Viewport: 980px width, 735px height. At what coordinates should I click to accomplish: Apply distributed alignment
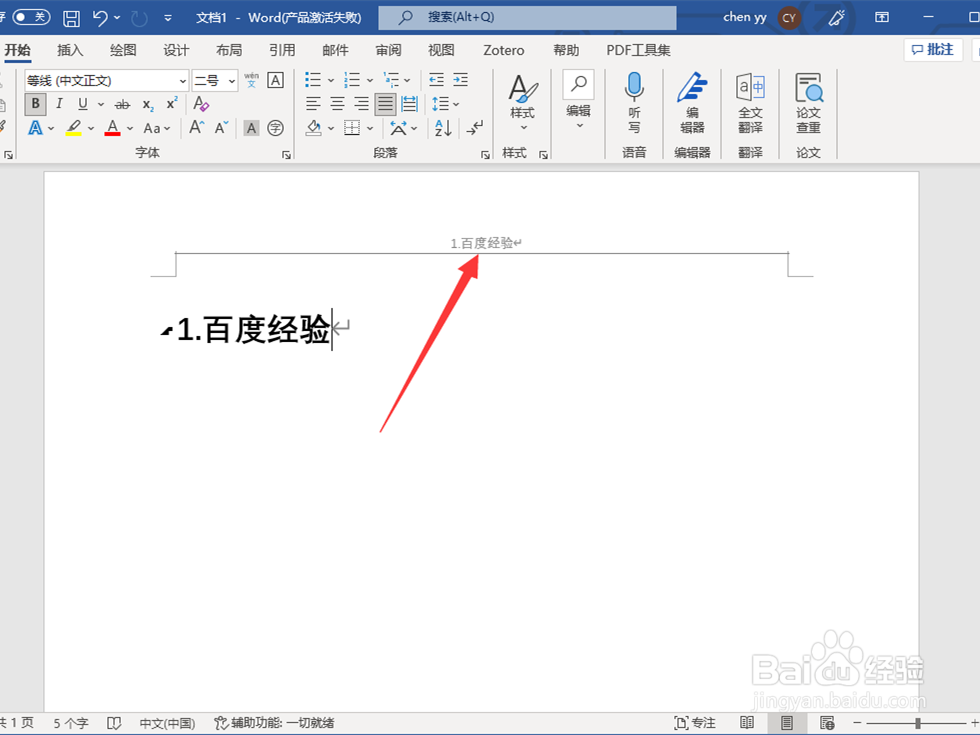coord(409,104)
